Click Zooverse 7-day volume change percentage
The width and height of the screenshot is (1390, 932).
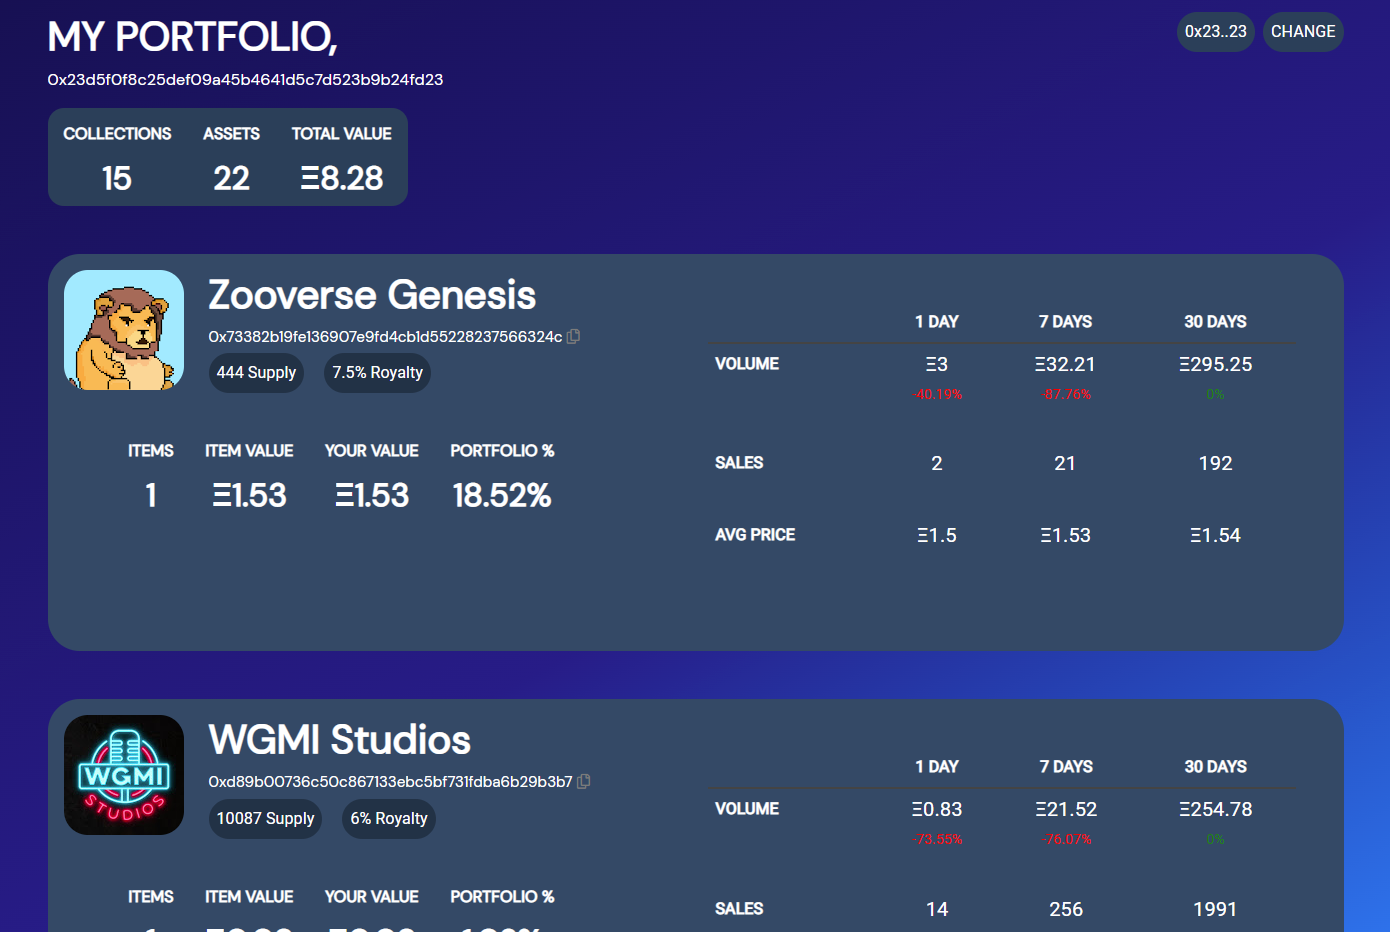pyautogui.click(x=1065, y=394)
